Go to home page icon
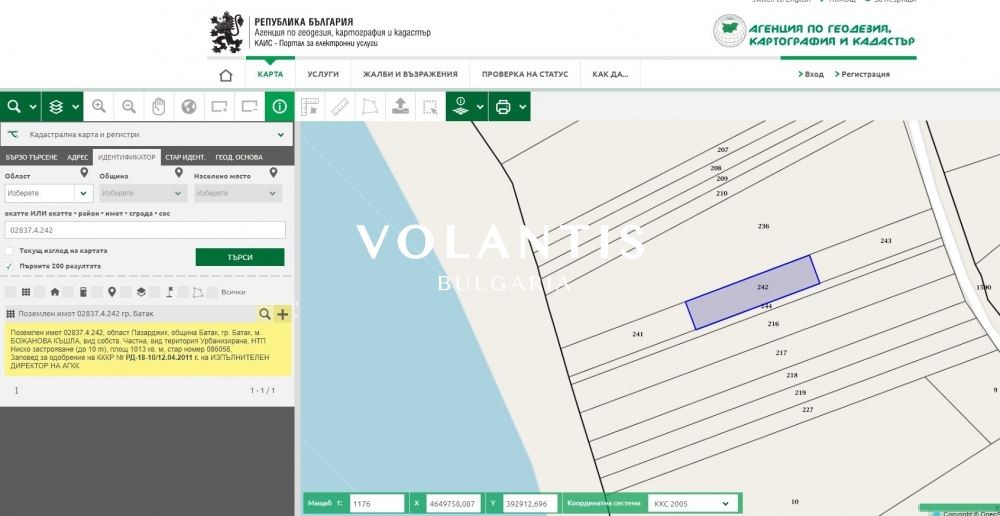The image size is (1000, 516). click(x=226, y=75)
